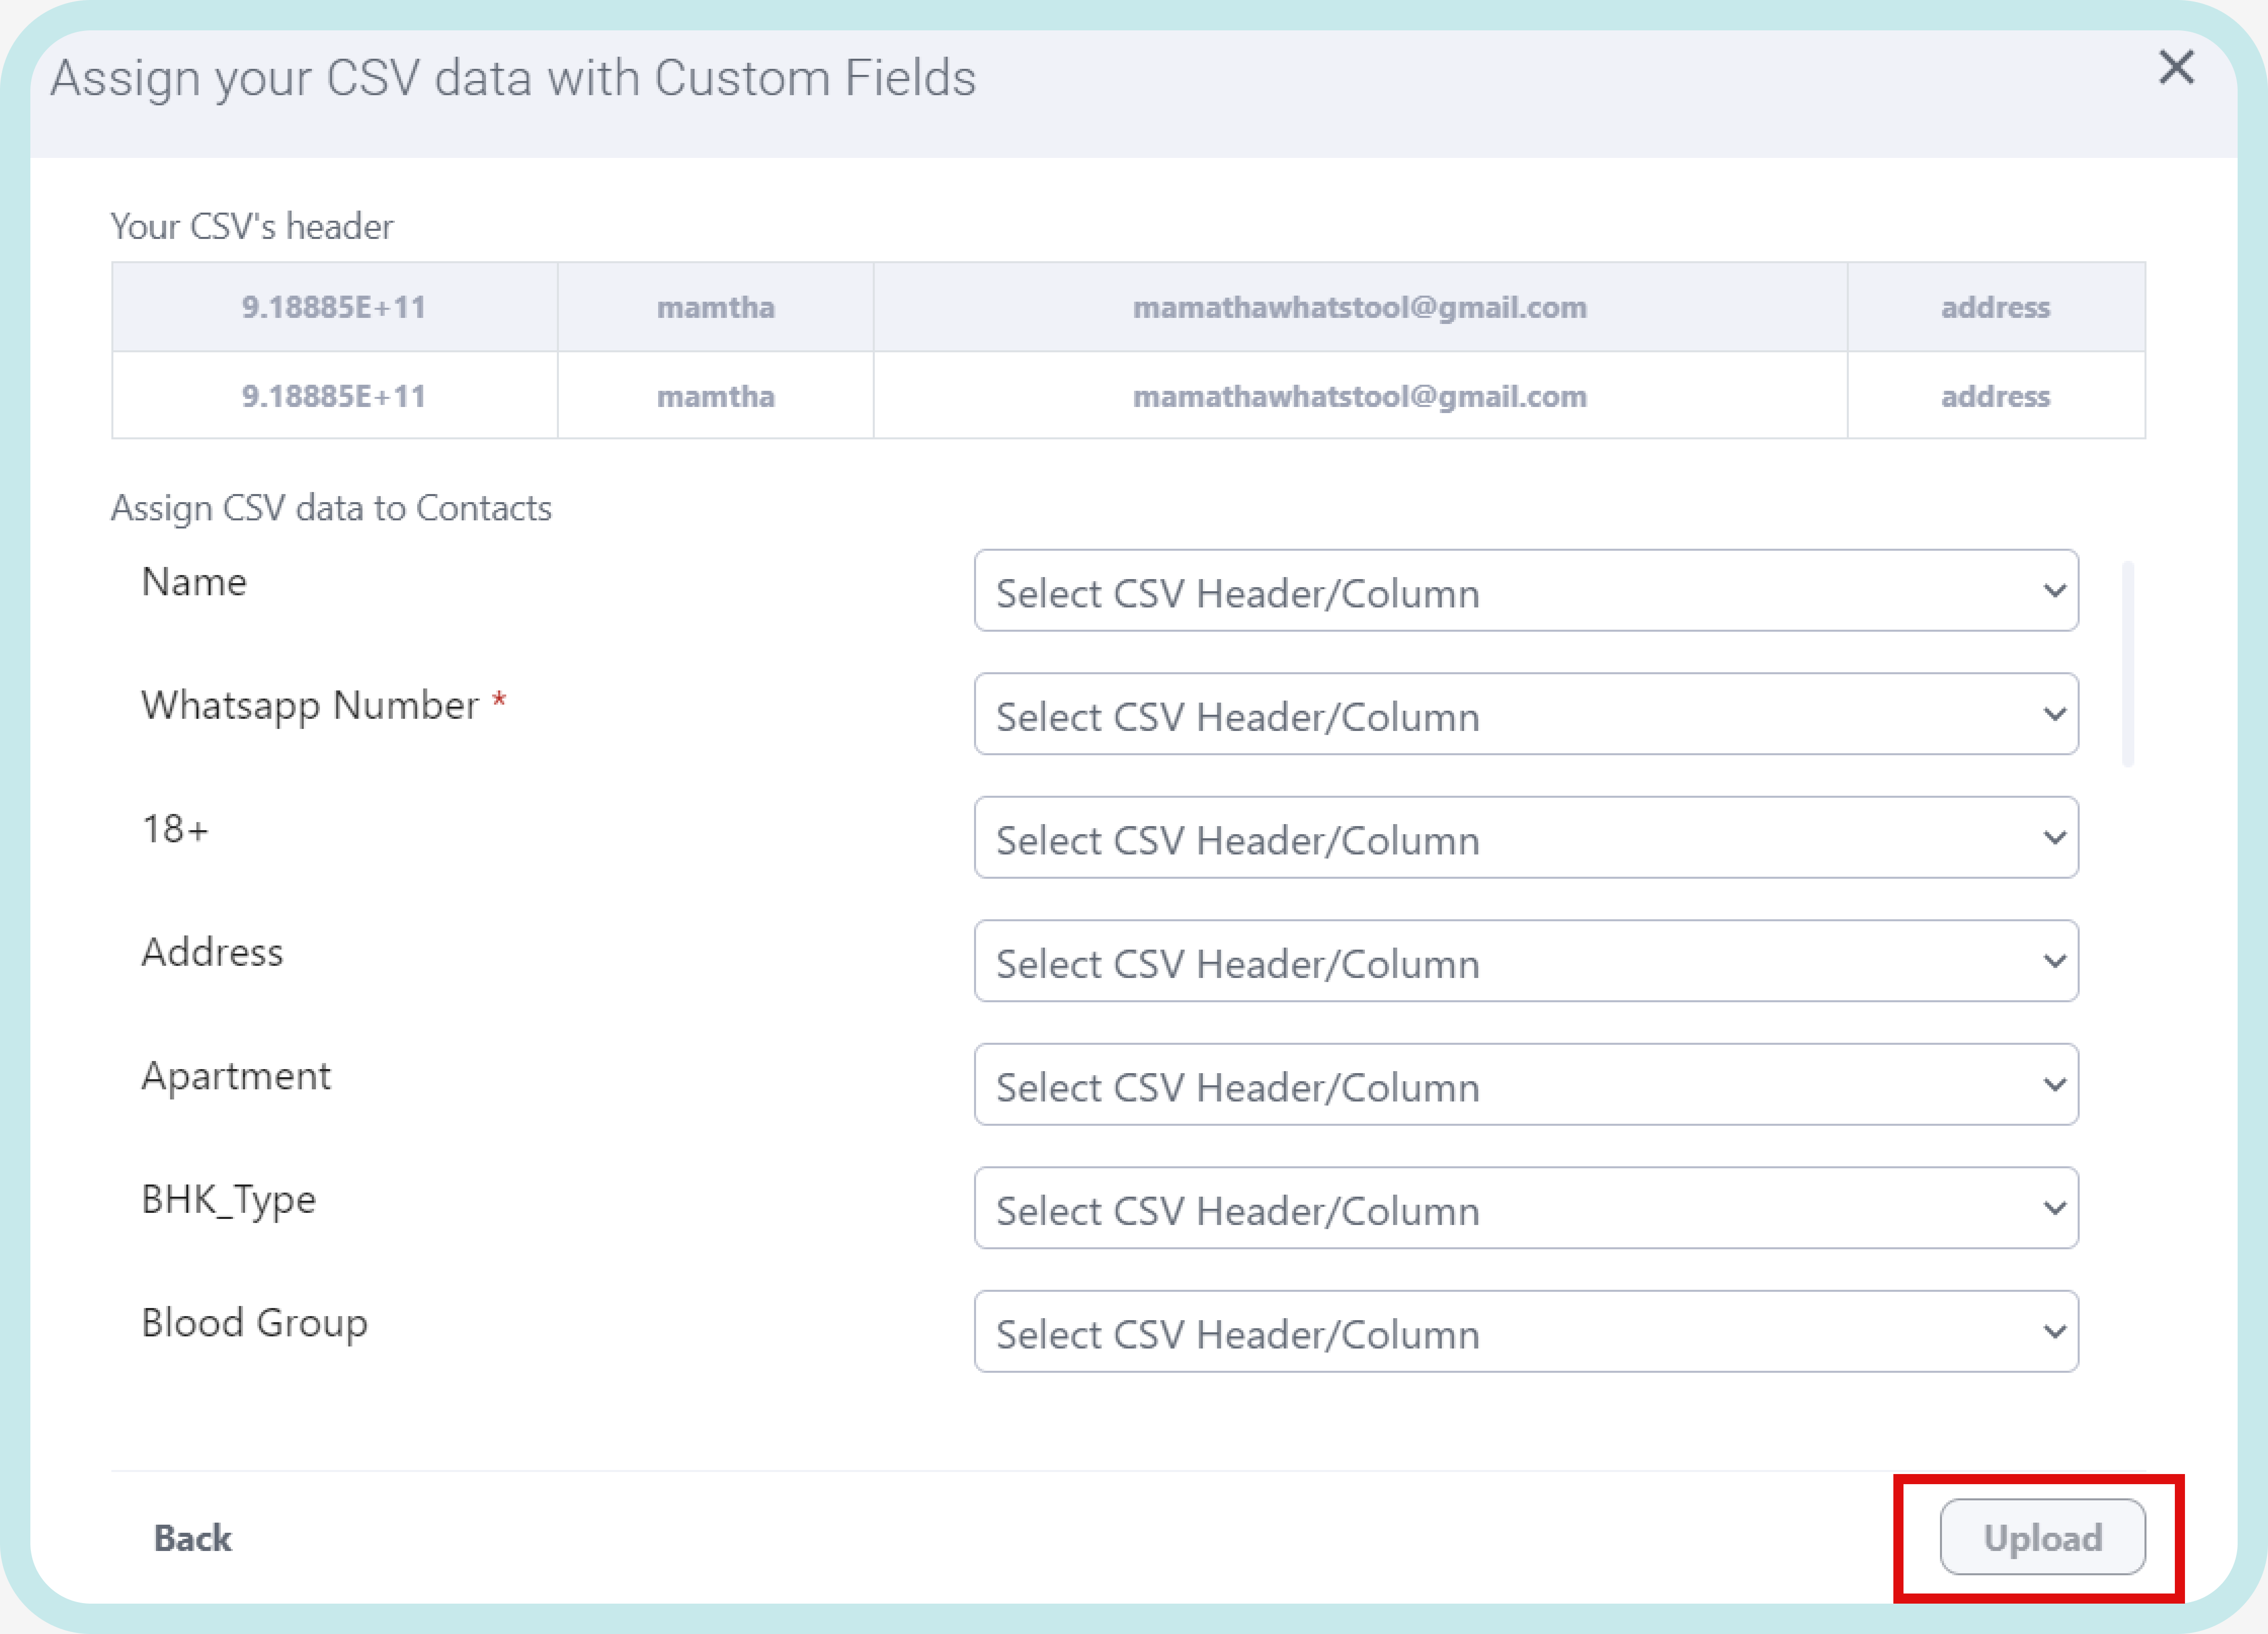The width and height of the screenshot is (2268, 1634).
Task: Click the fields list vertical scrollbar
Action: [x=2127, y=664]
